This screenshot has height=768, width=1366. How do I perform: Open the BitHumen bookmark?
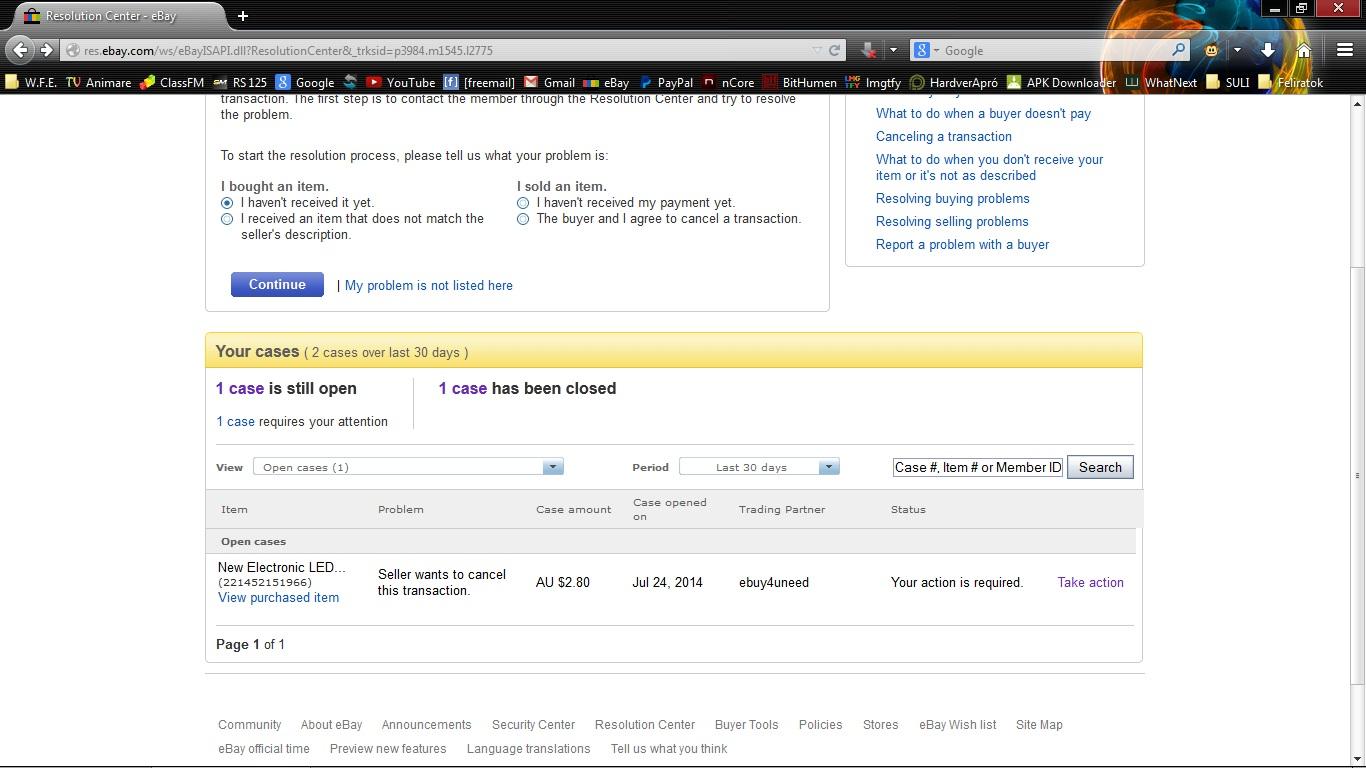click(799, 82)
